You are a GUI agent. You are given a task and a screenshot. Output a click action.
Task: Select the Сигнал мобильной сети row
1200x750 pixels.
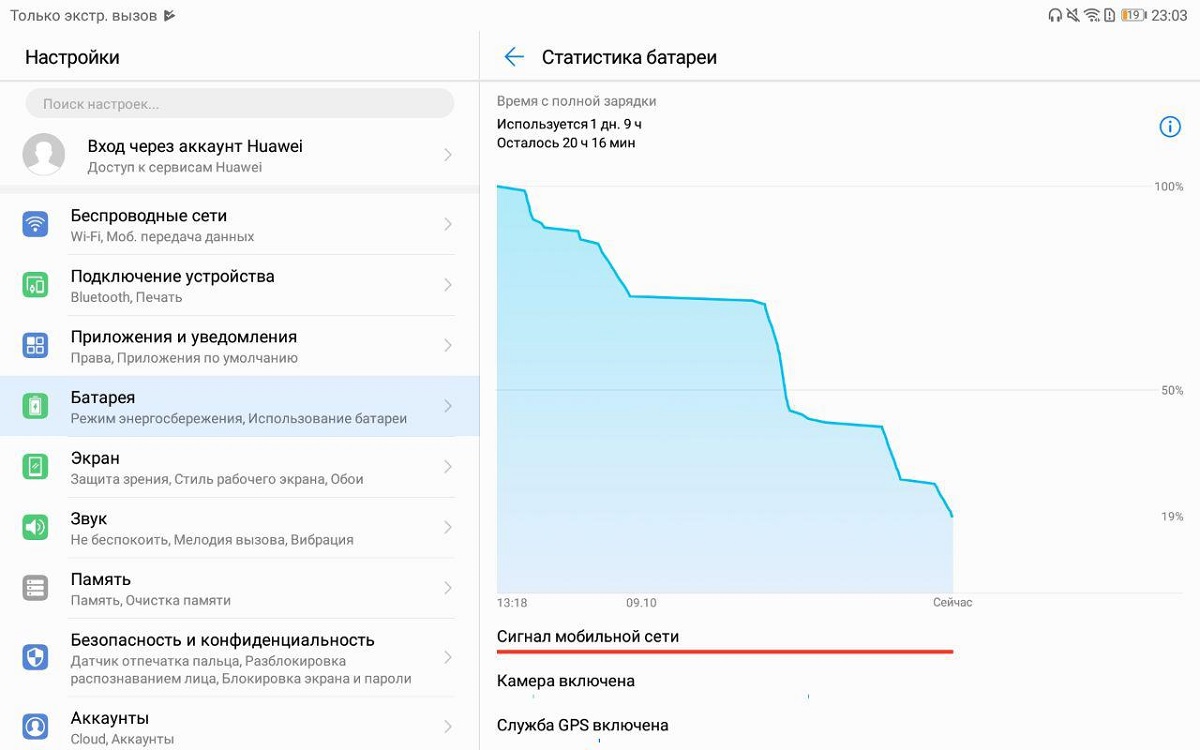click(x=725, y=638)
